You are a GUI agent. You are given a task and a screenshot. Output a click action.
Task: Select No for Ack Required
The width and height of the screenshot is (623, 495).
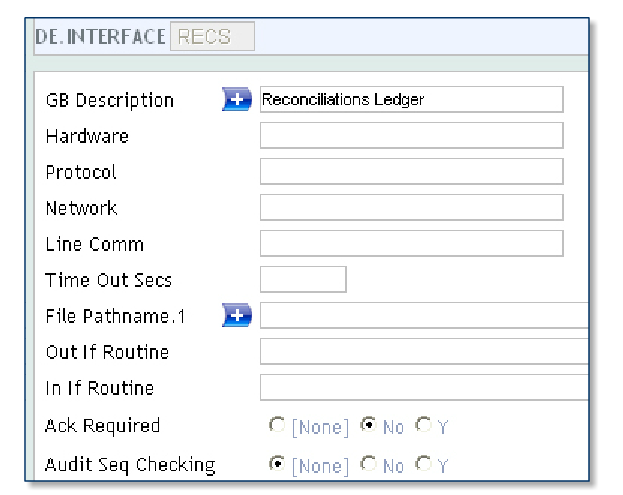point(368,427)
